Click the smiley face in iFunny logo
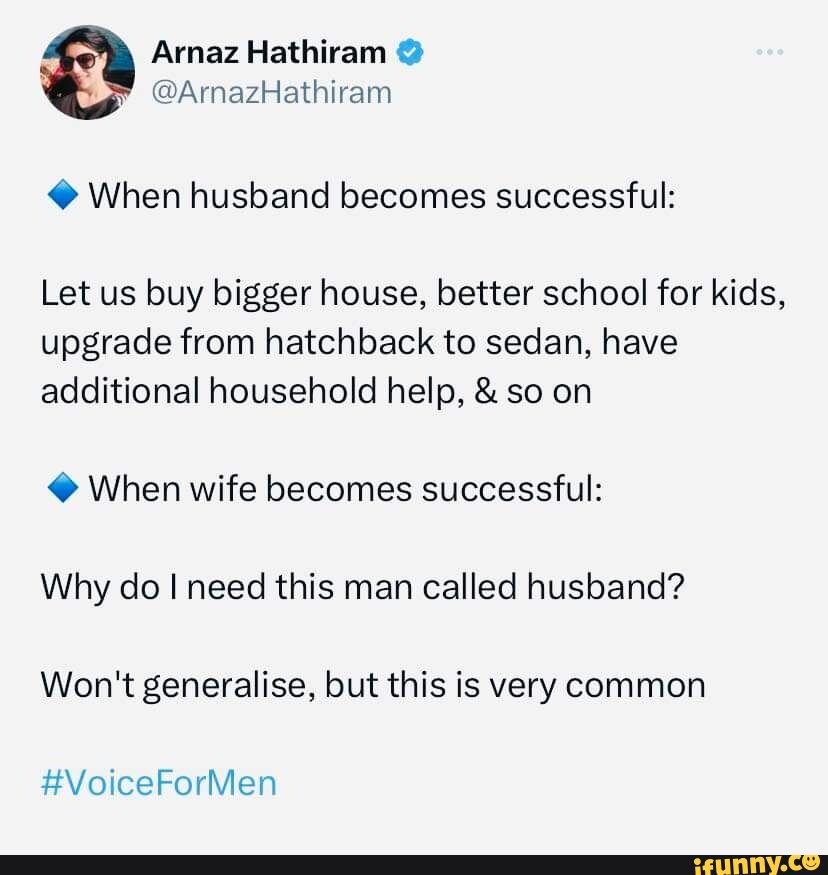The image size is (828, 875). pyautogui.click(x=815, y=862)
